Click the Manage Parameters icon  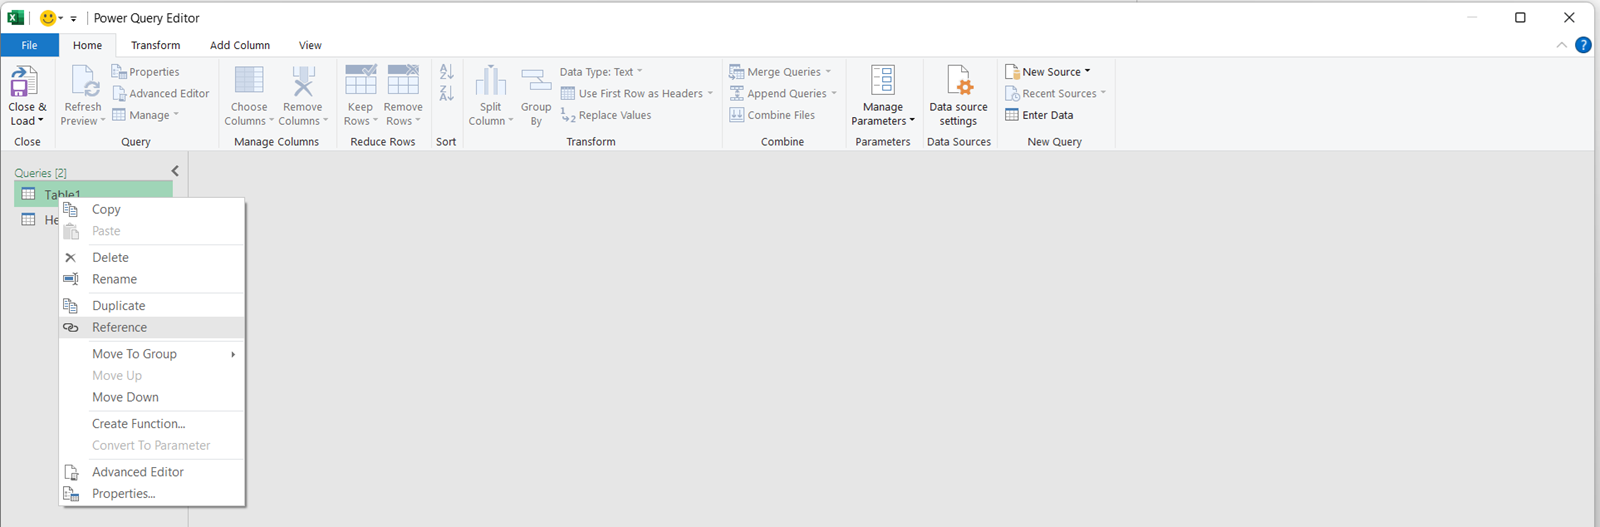click(883, 82)
